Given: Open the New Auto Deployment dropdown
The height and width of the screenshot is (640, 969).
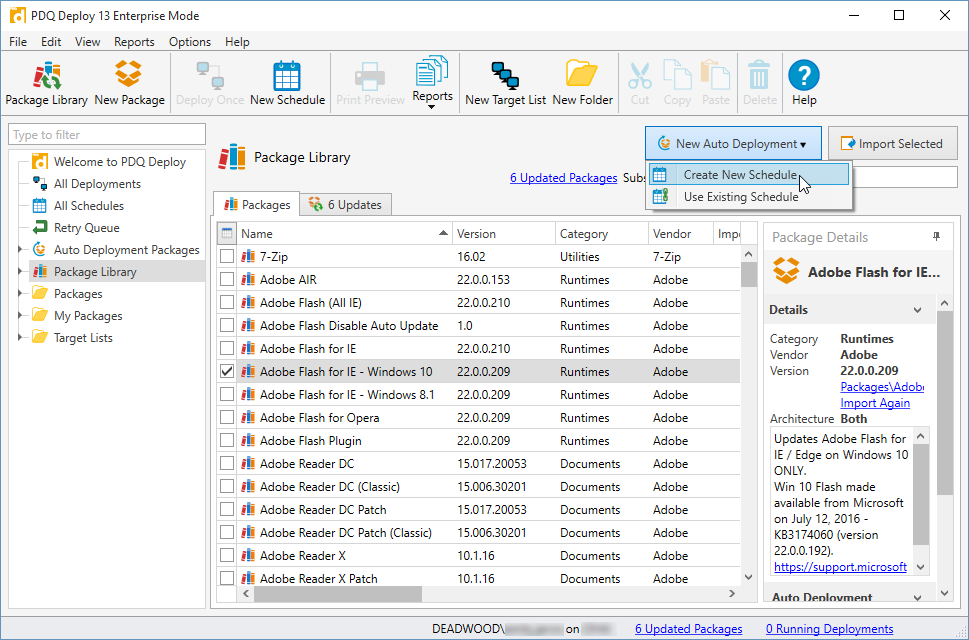Looking at the screenshot, I should pyautogui.click(x=733, y=144).
